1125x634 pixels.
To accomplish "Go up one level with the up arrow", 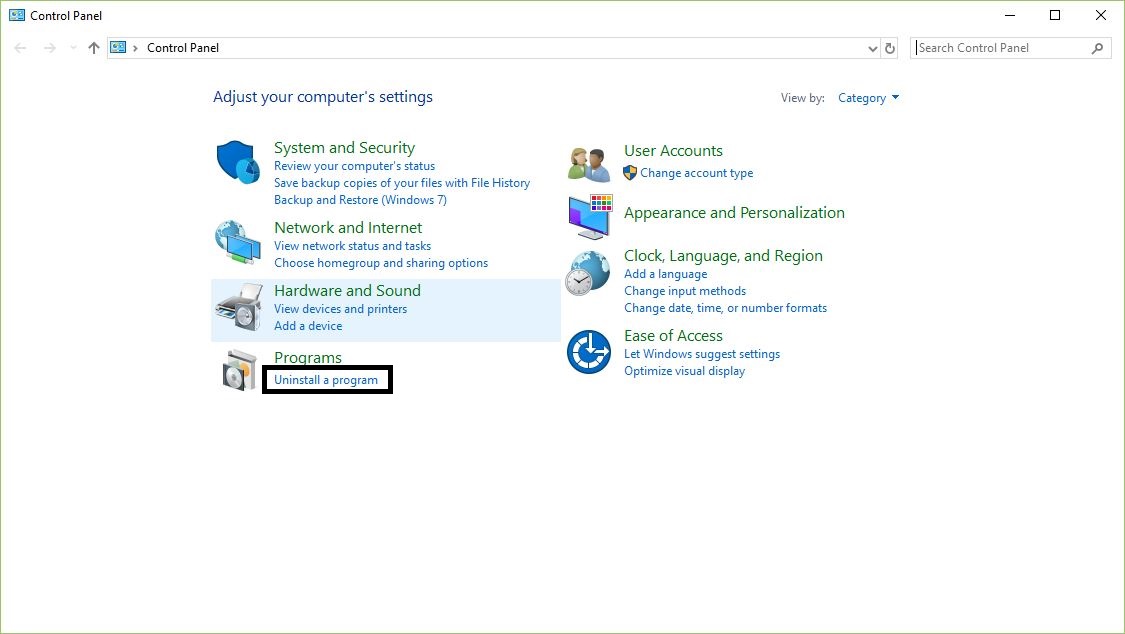I will click(93, 48).
